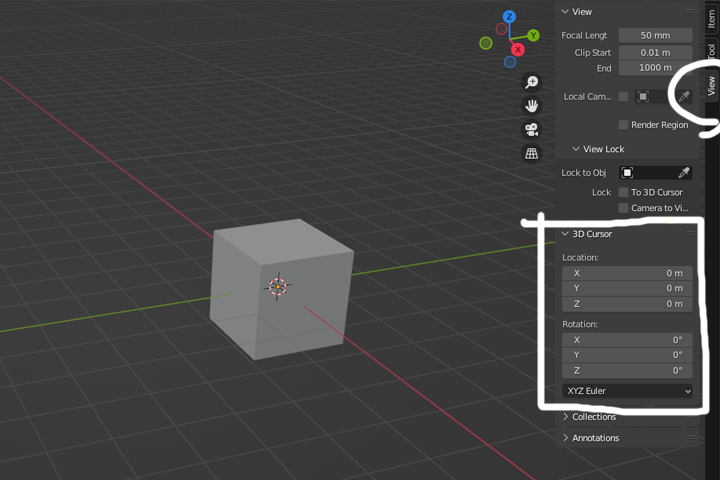Viewport: 720px width, 480px height.
Task: Click 3D Cursor Rotation Y field
Action: (627, 355)
